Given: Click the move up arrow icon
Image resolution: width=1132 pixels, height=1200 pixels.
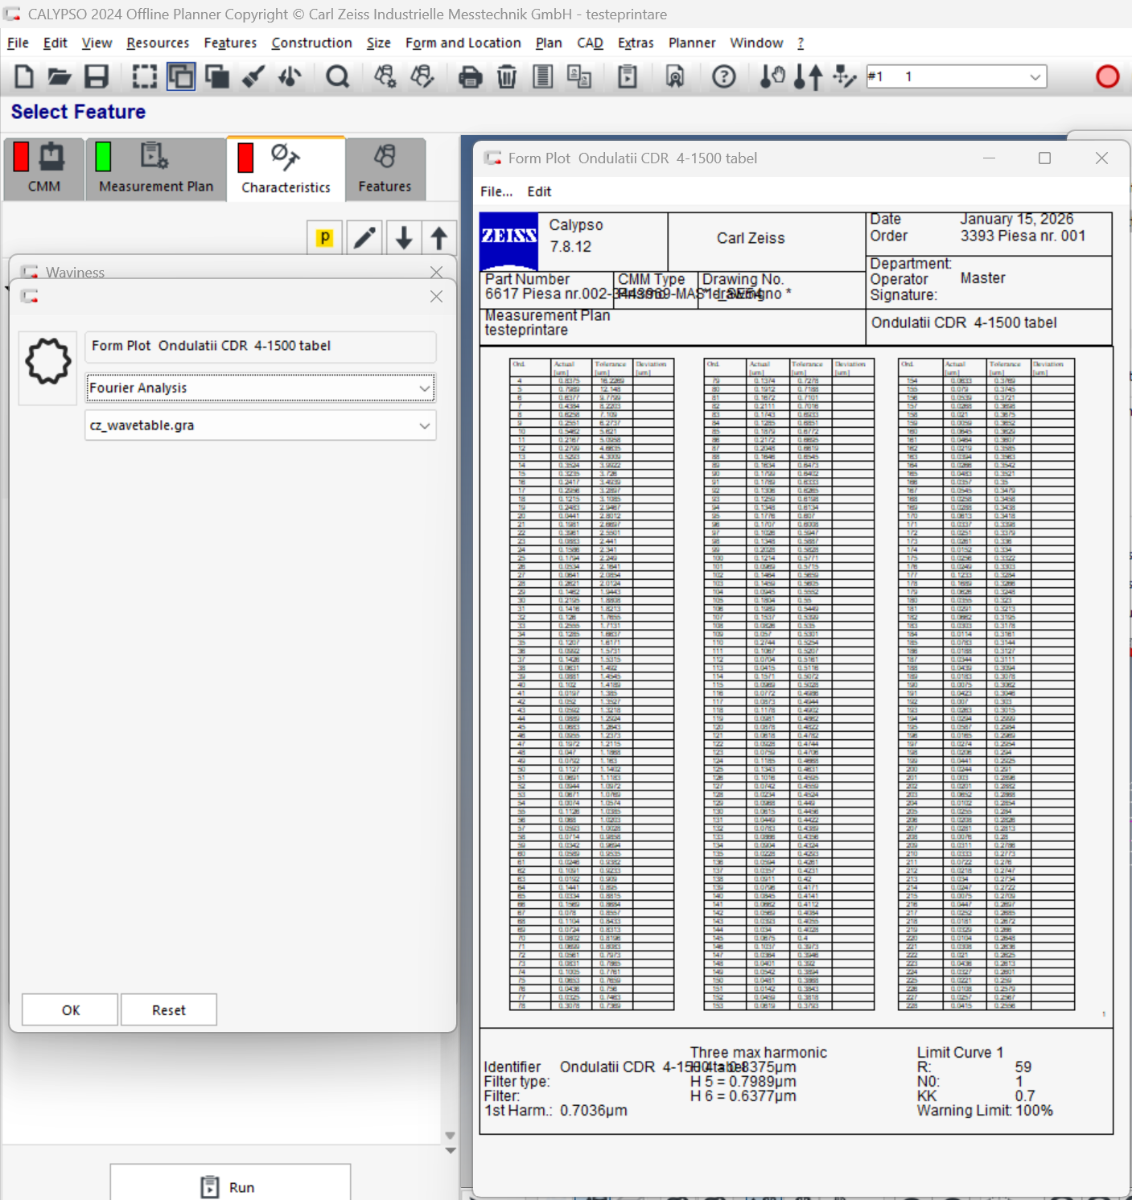Looking at the screenshot, I should click(439, 238).
